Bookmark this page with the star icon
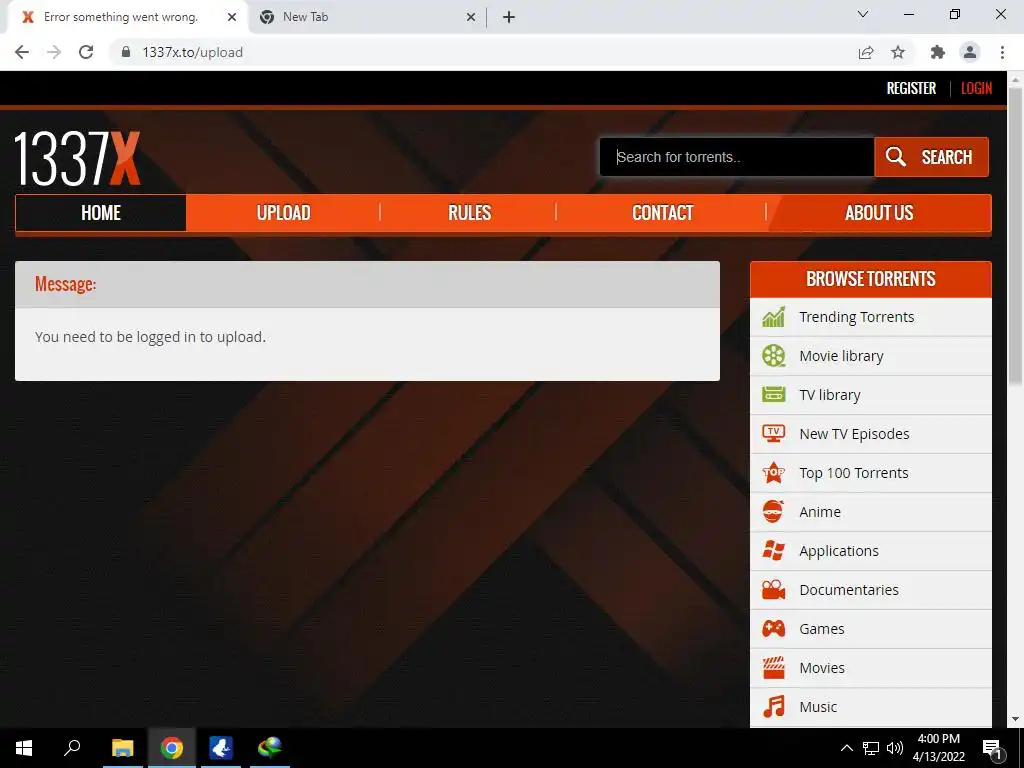 coord(898,52)
